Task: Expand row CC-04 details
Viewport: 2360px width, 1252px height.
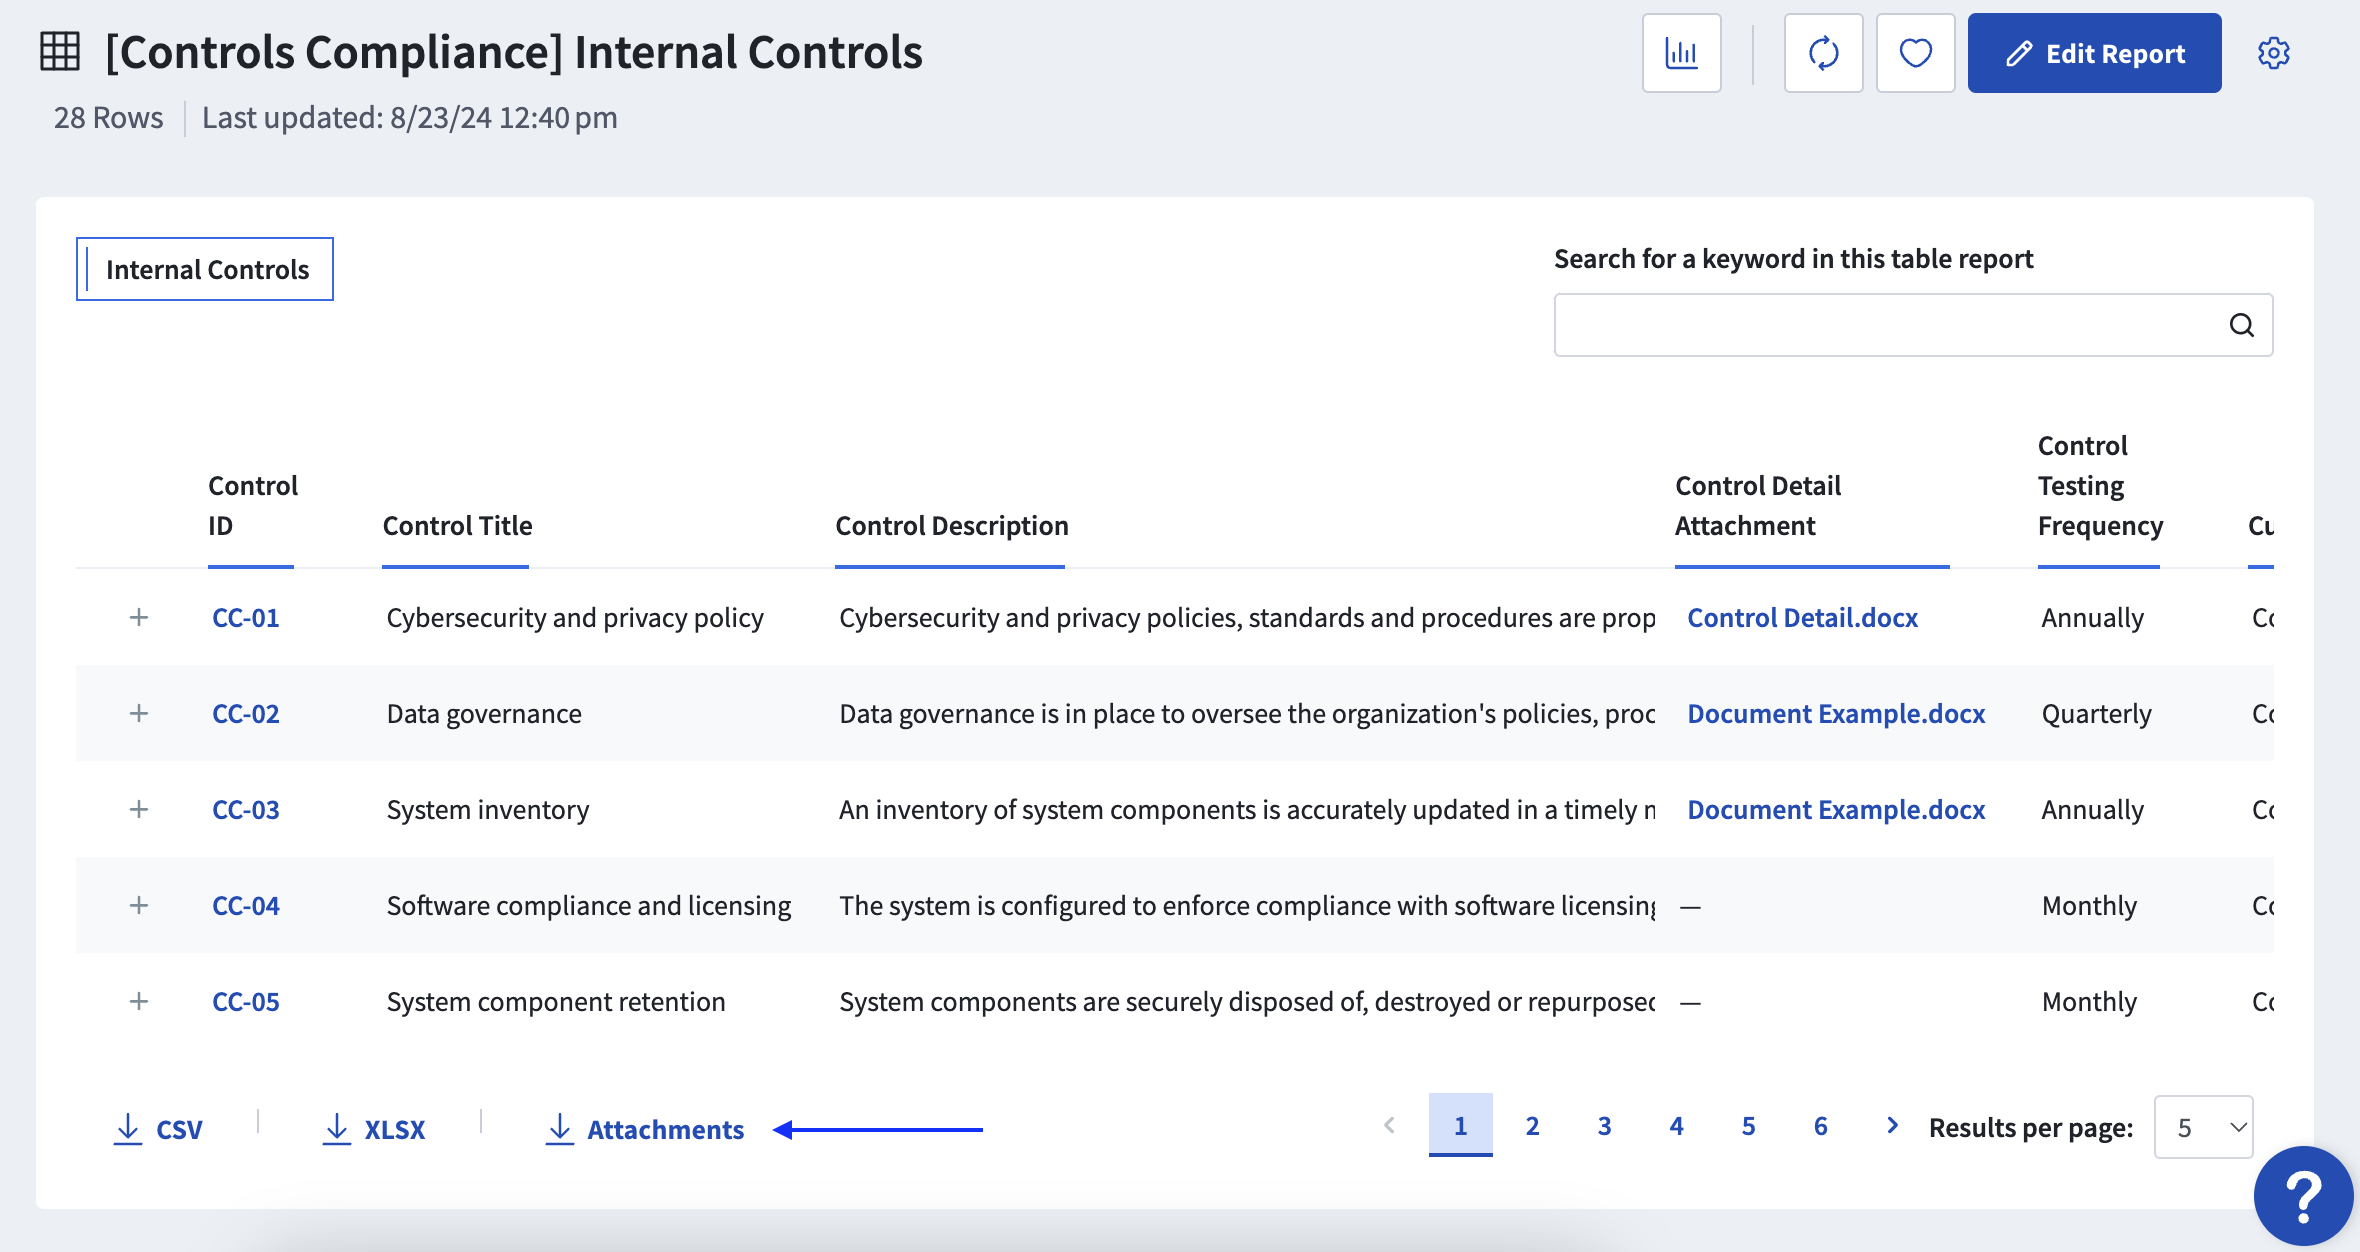Action: pyautogui.click(x=139, y=905)
